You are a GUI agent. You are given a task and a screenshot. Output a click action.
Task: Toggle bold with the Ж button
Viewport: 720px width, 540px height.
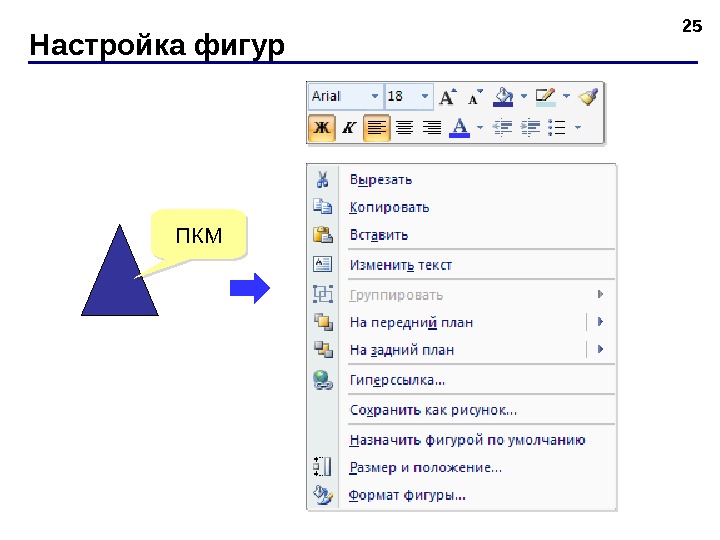tap(321, 128)
